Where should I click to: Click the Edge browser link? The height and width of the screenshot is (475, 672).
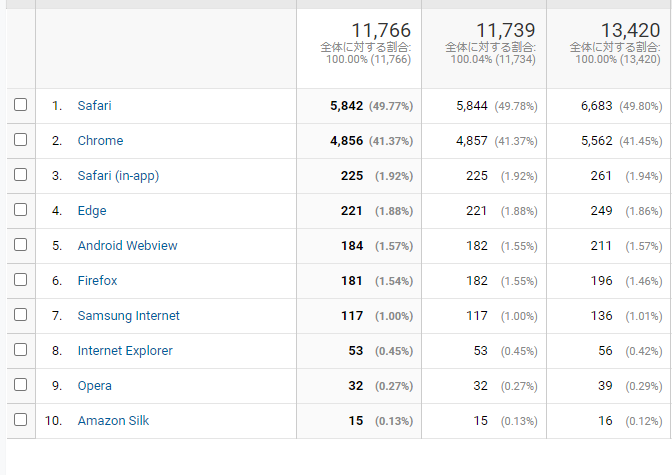[92, 211]
